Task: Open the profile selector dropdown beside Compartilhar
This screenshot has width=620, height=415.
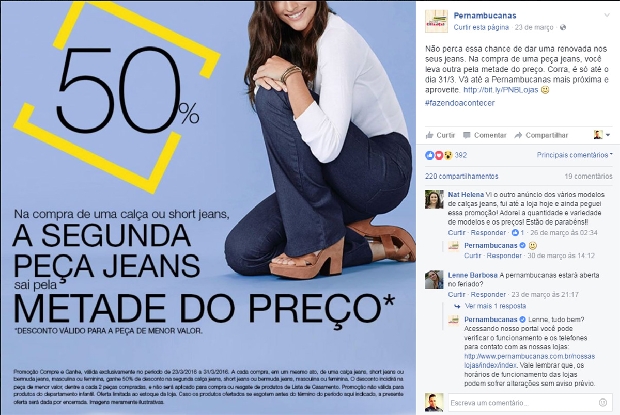Action: (x=602, y=135)
